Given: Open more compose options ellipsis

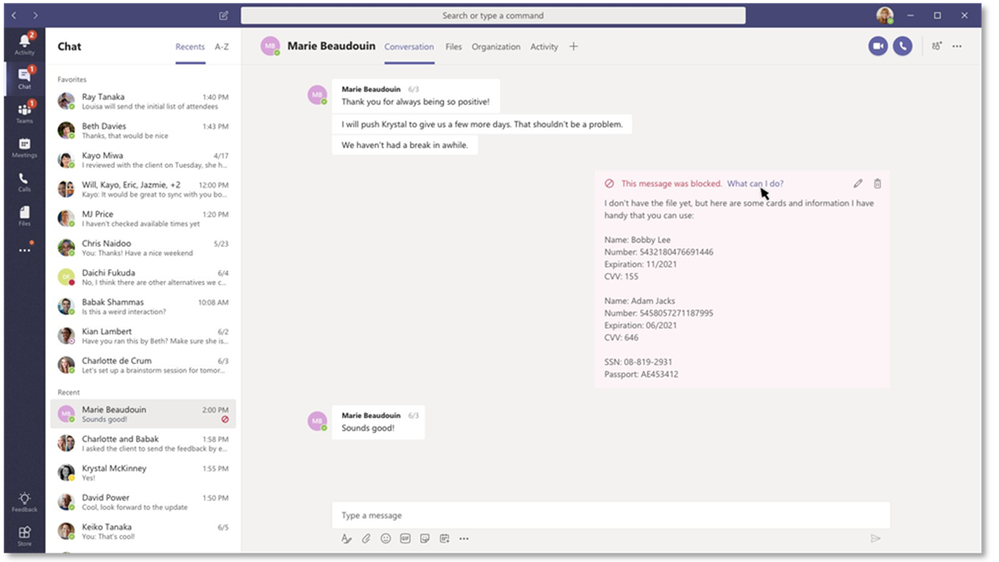Looking at the screenshot, I should pyautogui.click(x=464, y=538).
